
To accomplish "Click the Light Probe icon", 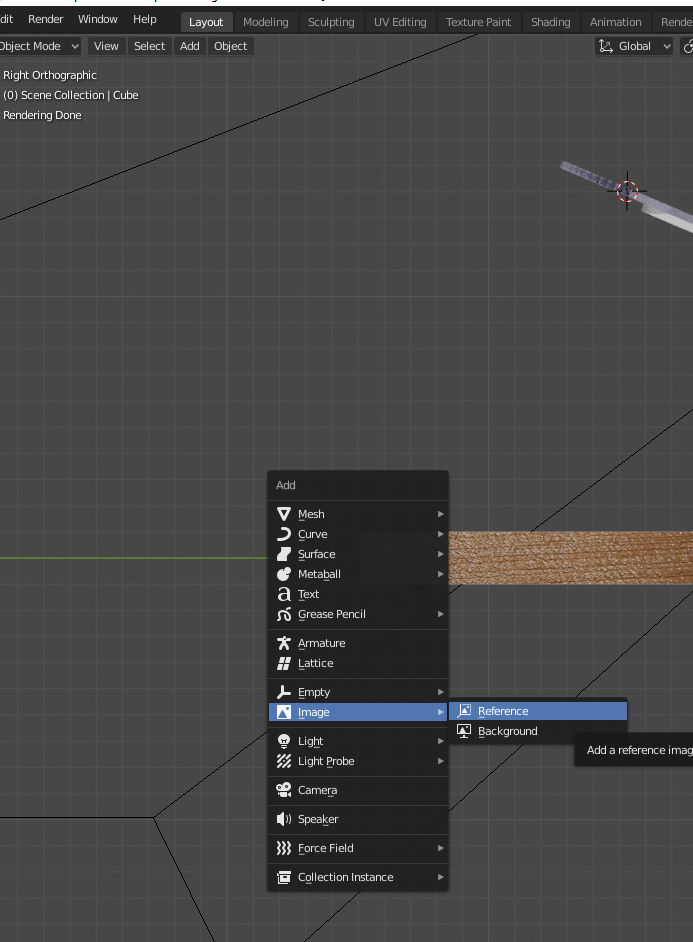I will coord(284,761).
